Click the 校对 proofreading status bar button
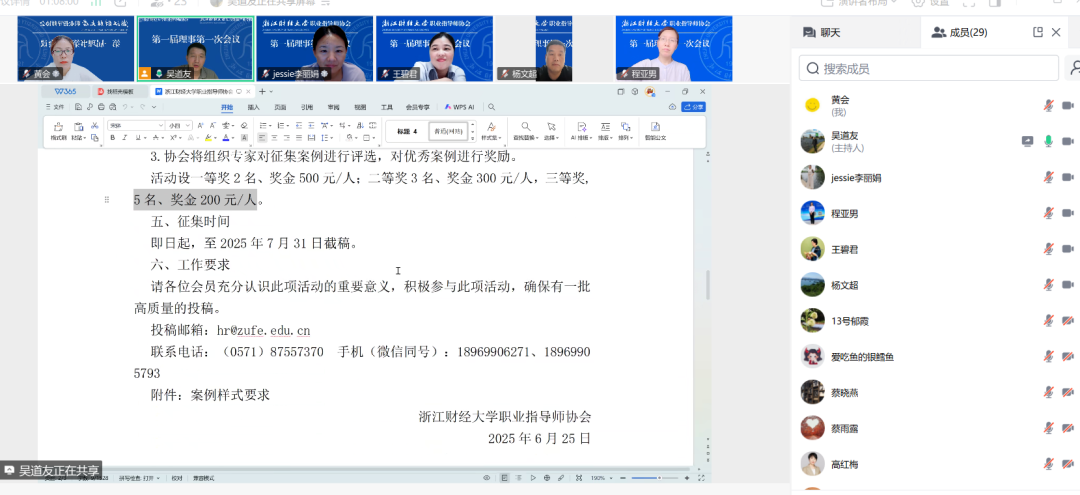This screenshot has height=495, width=1080. (x=177, y=478)
